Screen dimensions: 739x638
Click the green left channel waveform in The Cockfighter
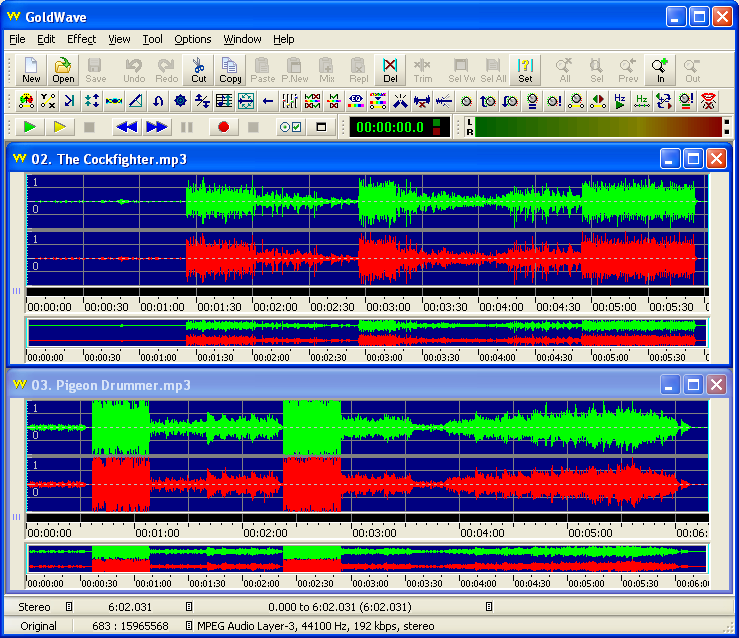tap(367, 201)
